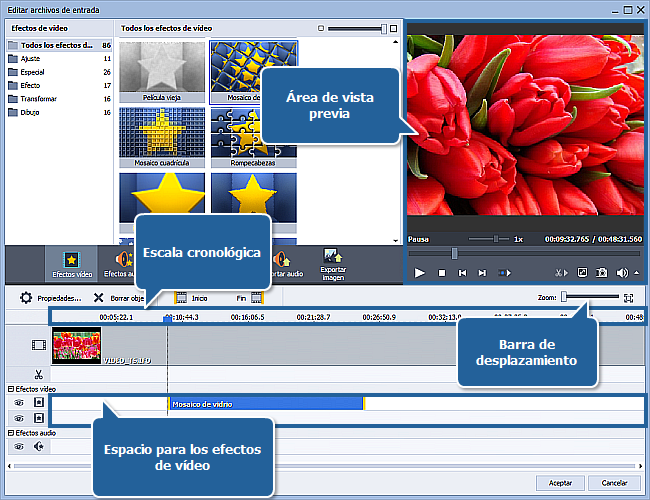650x500 pixels.
Task: Click the Exportar imagen toolbar icon
Action: coord(332,263)
